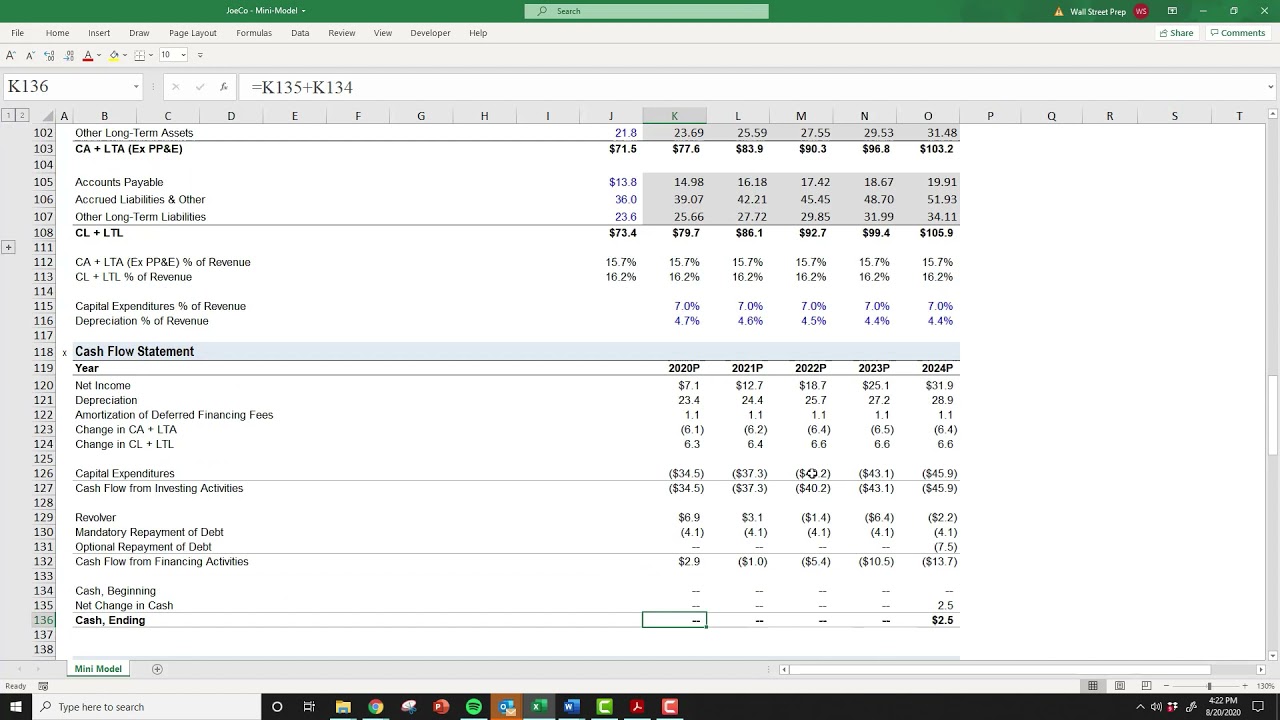
Task: Click the 130% zoom level
Action: pos(1266,686)
